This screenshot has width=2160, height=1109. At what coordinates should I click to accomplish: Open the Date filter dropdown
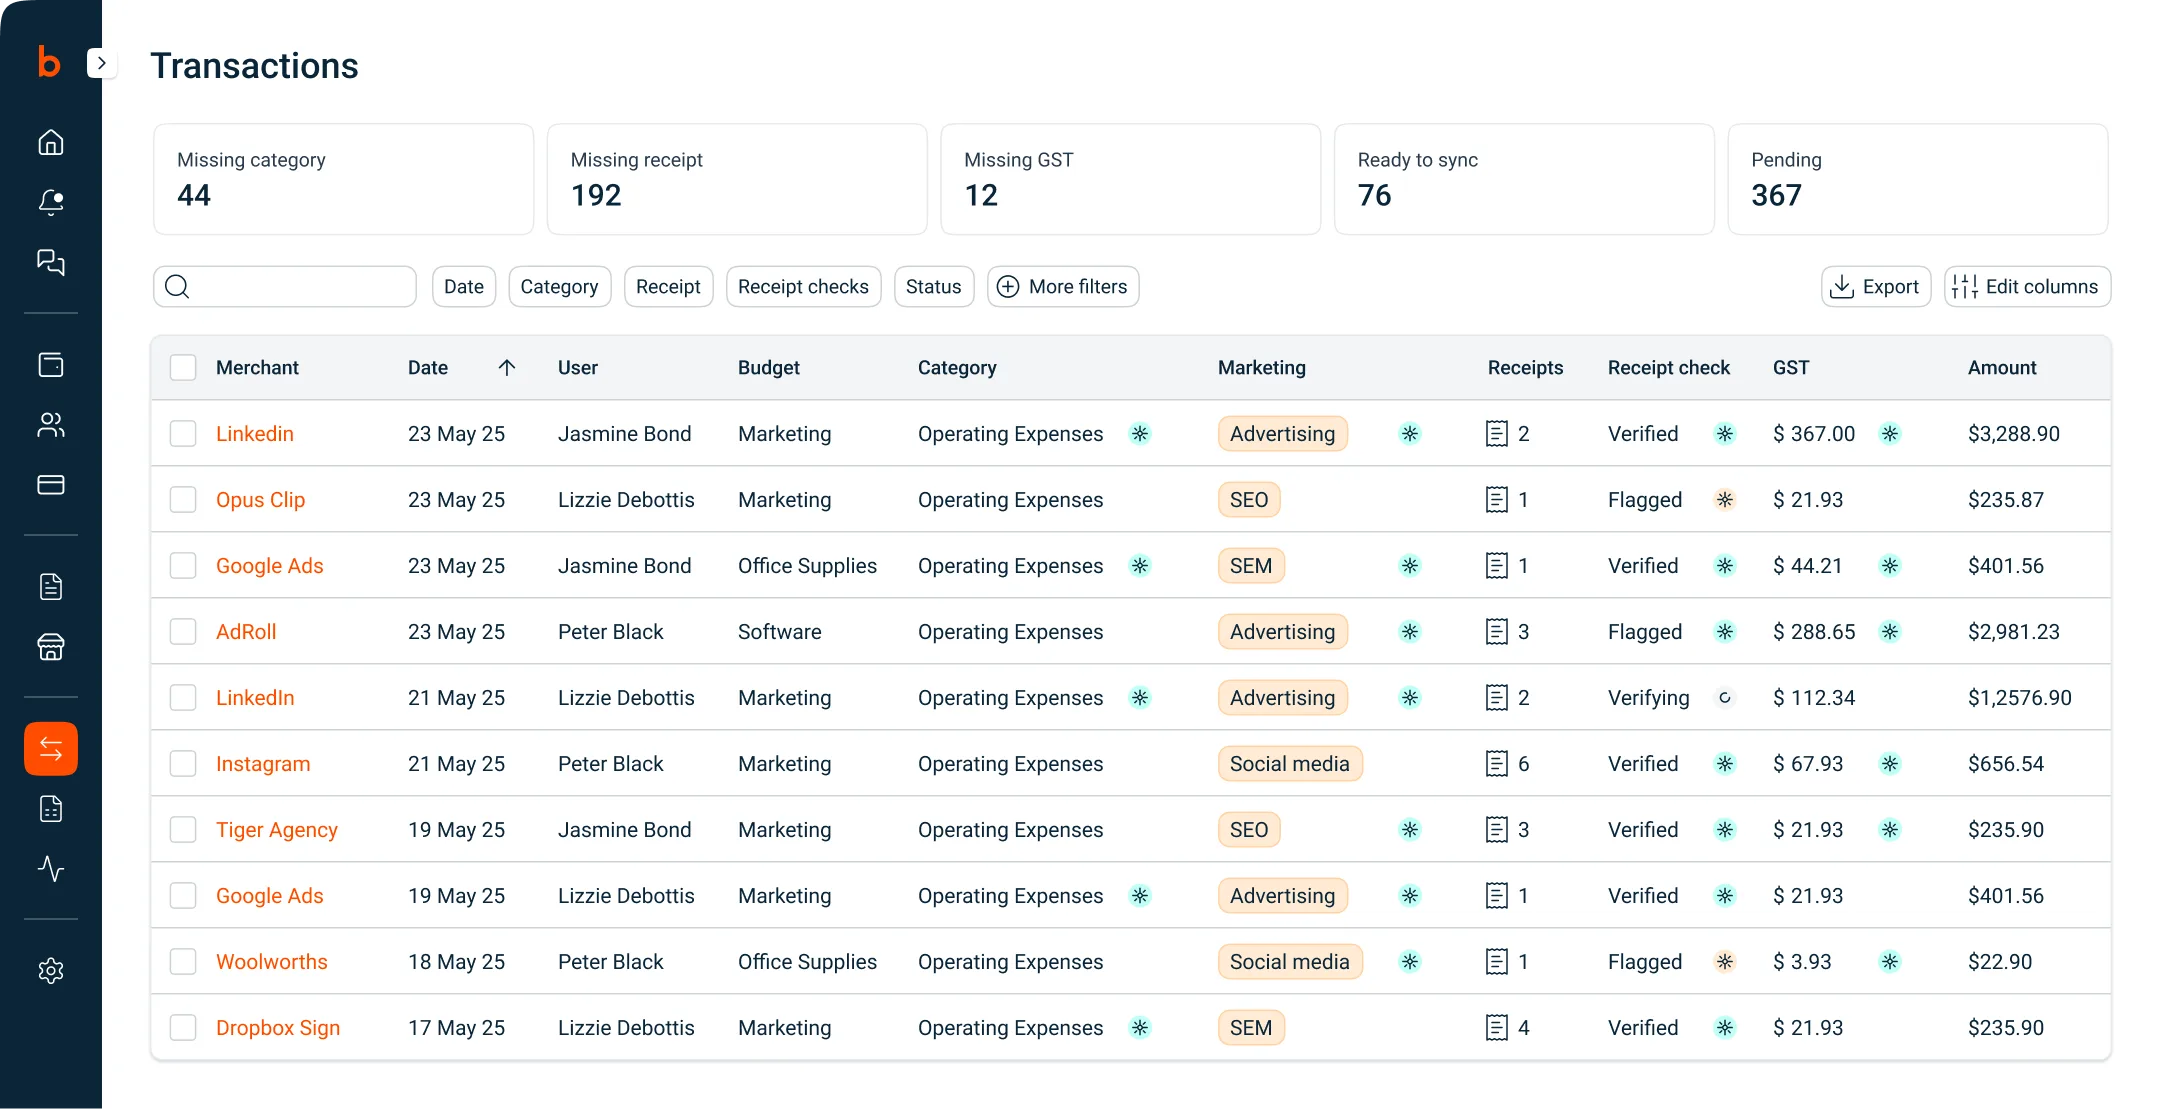[463, 286]
